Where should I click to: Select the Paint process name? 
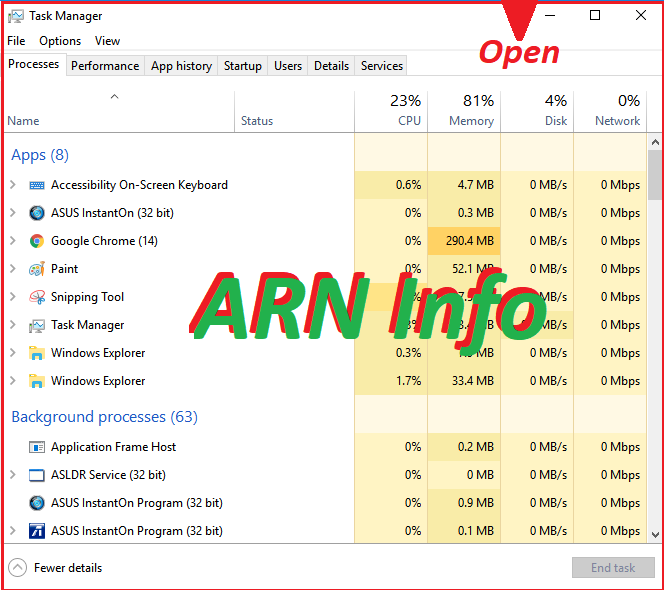[x=64, y=269]
